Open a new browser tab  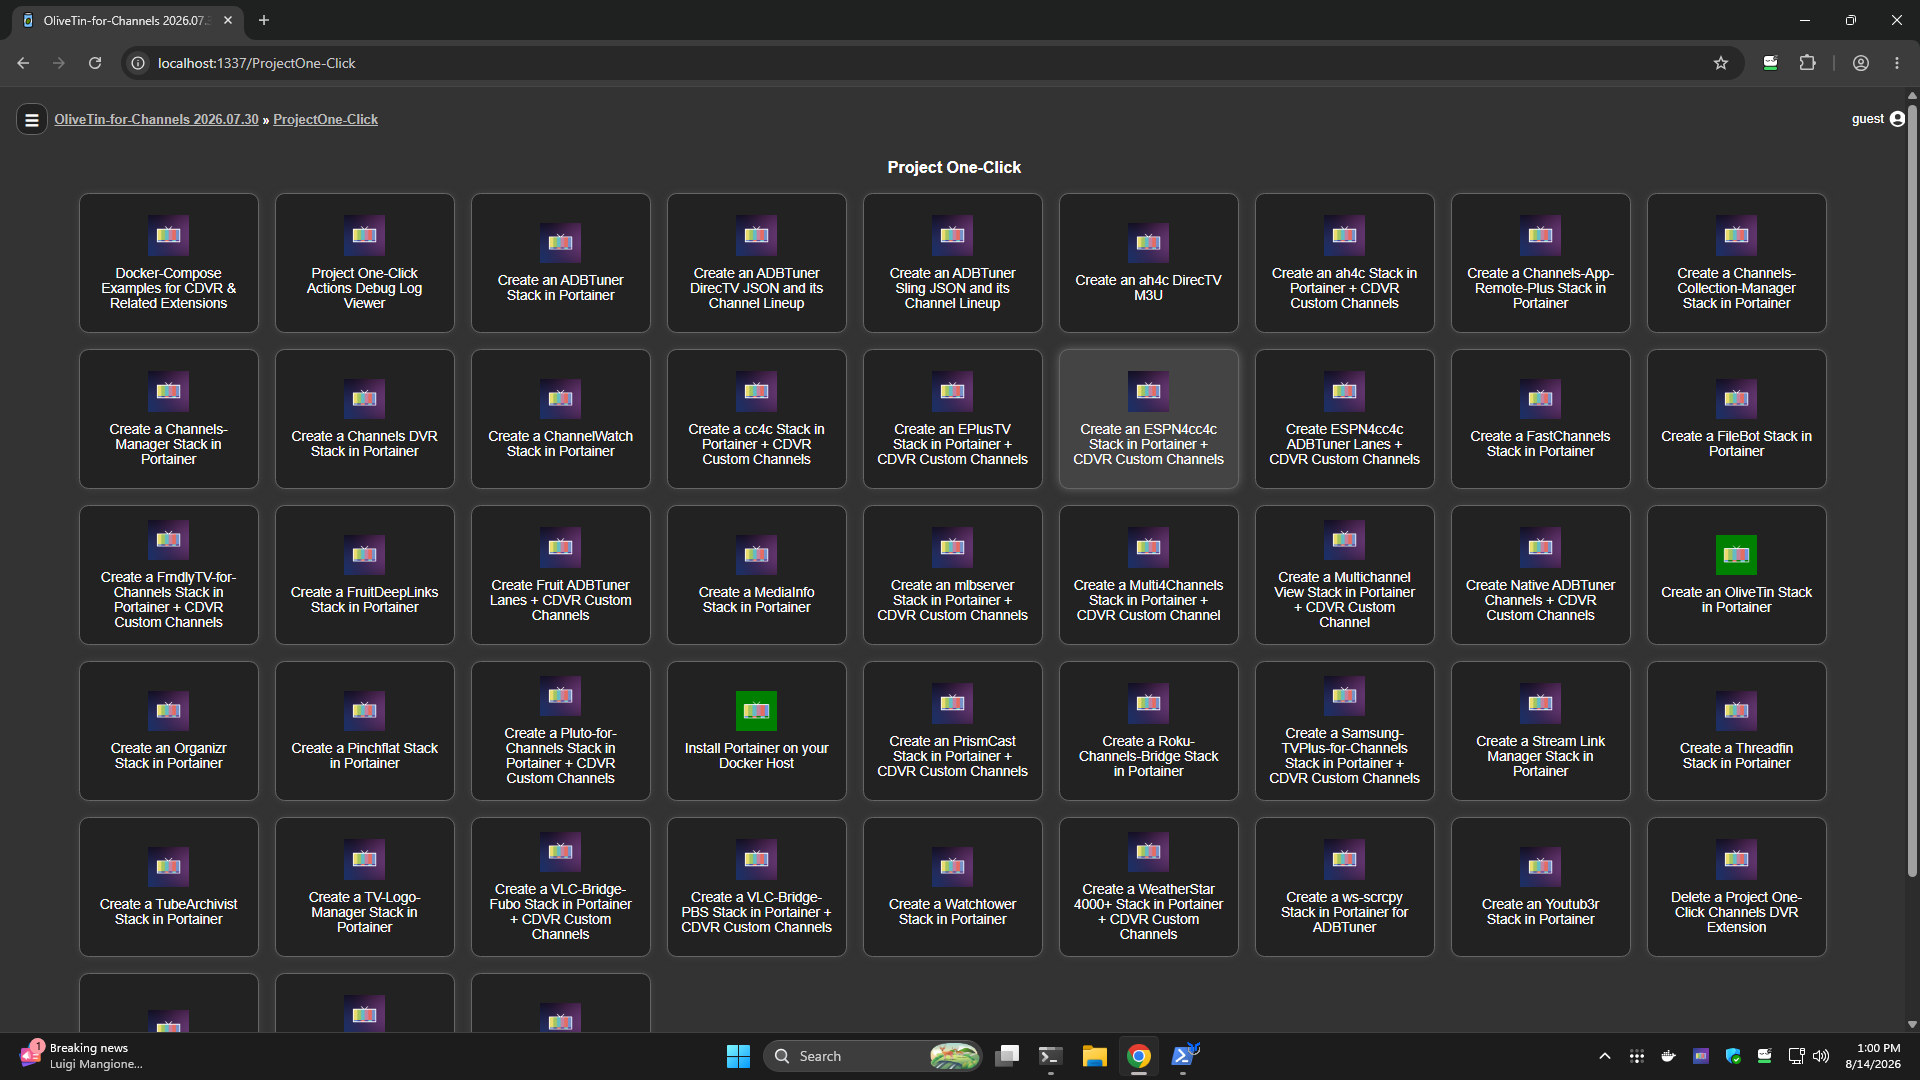tap(264, 20)
